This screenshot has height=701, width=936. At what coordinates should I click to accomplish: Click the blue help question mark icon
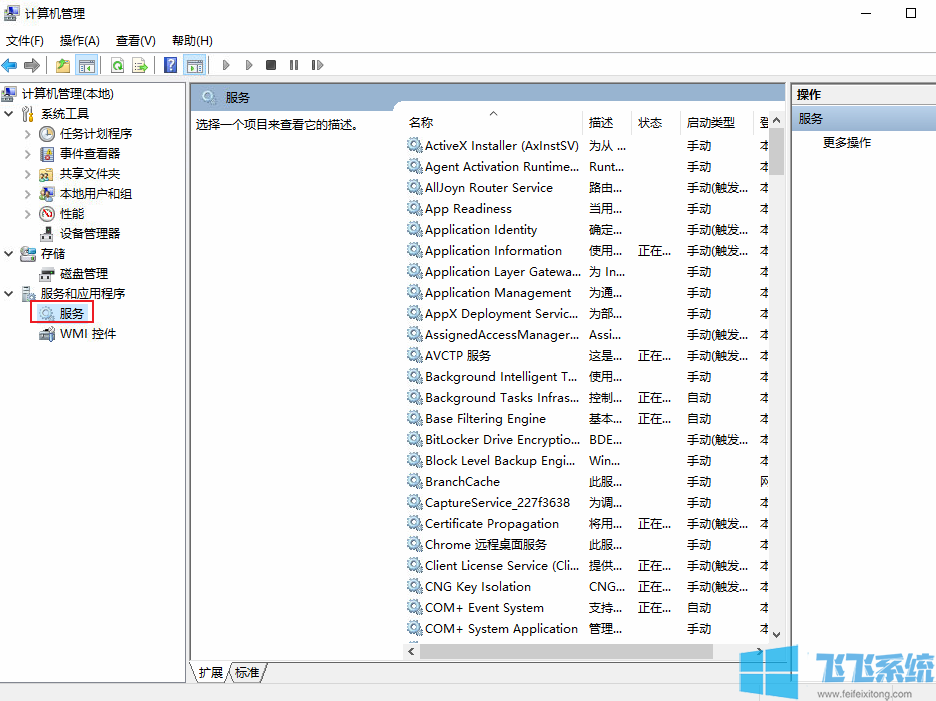point(170,65)
